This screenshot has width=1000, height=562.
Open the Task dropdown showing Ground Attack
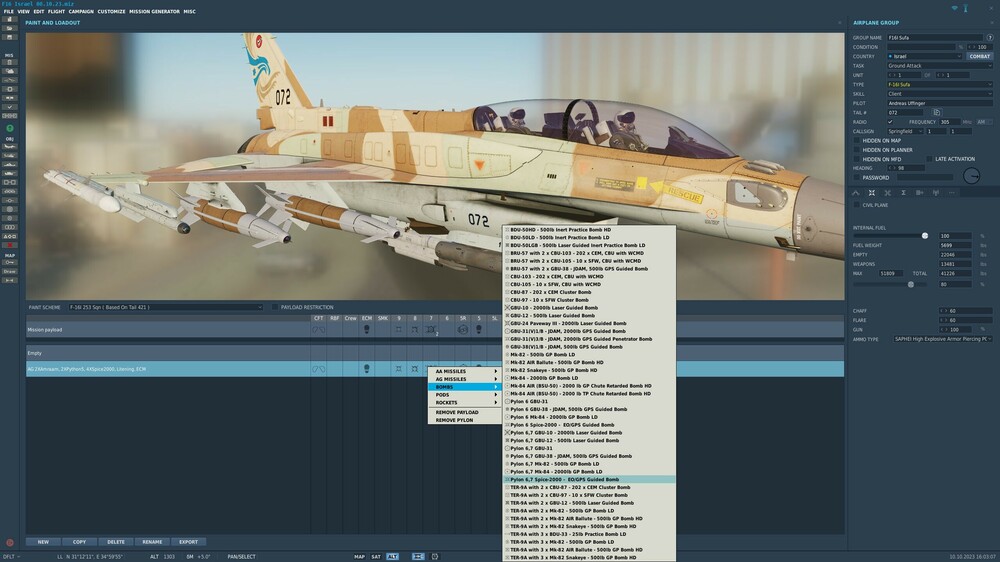939,66
